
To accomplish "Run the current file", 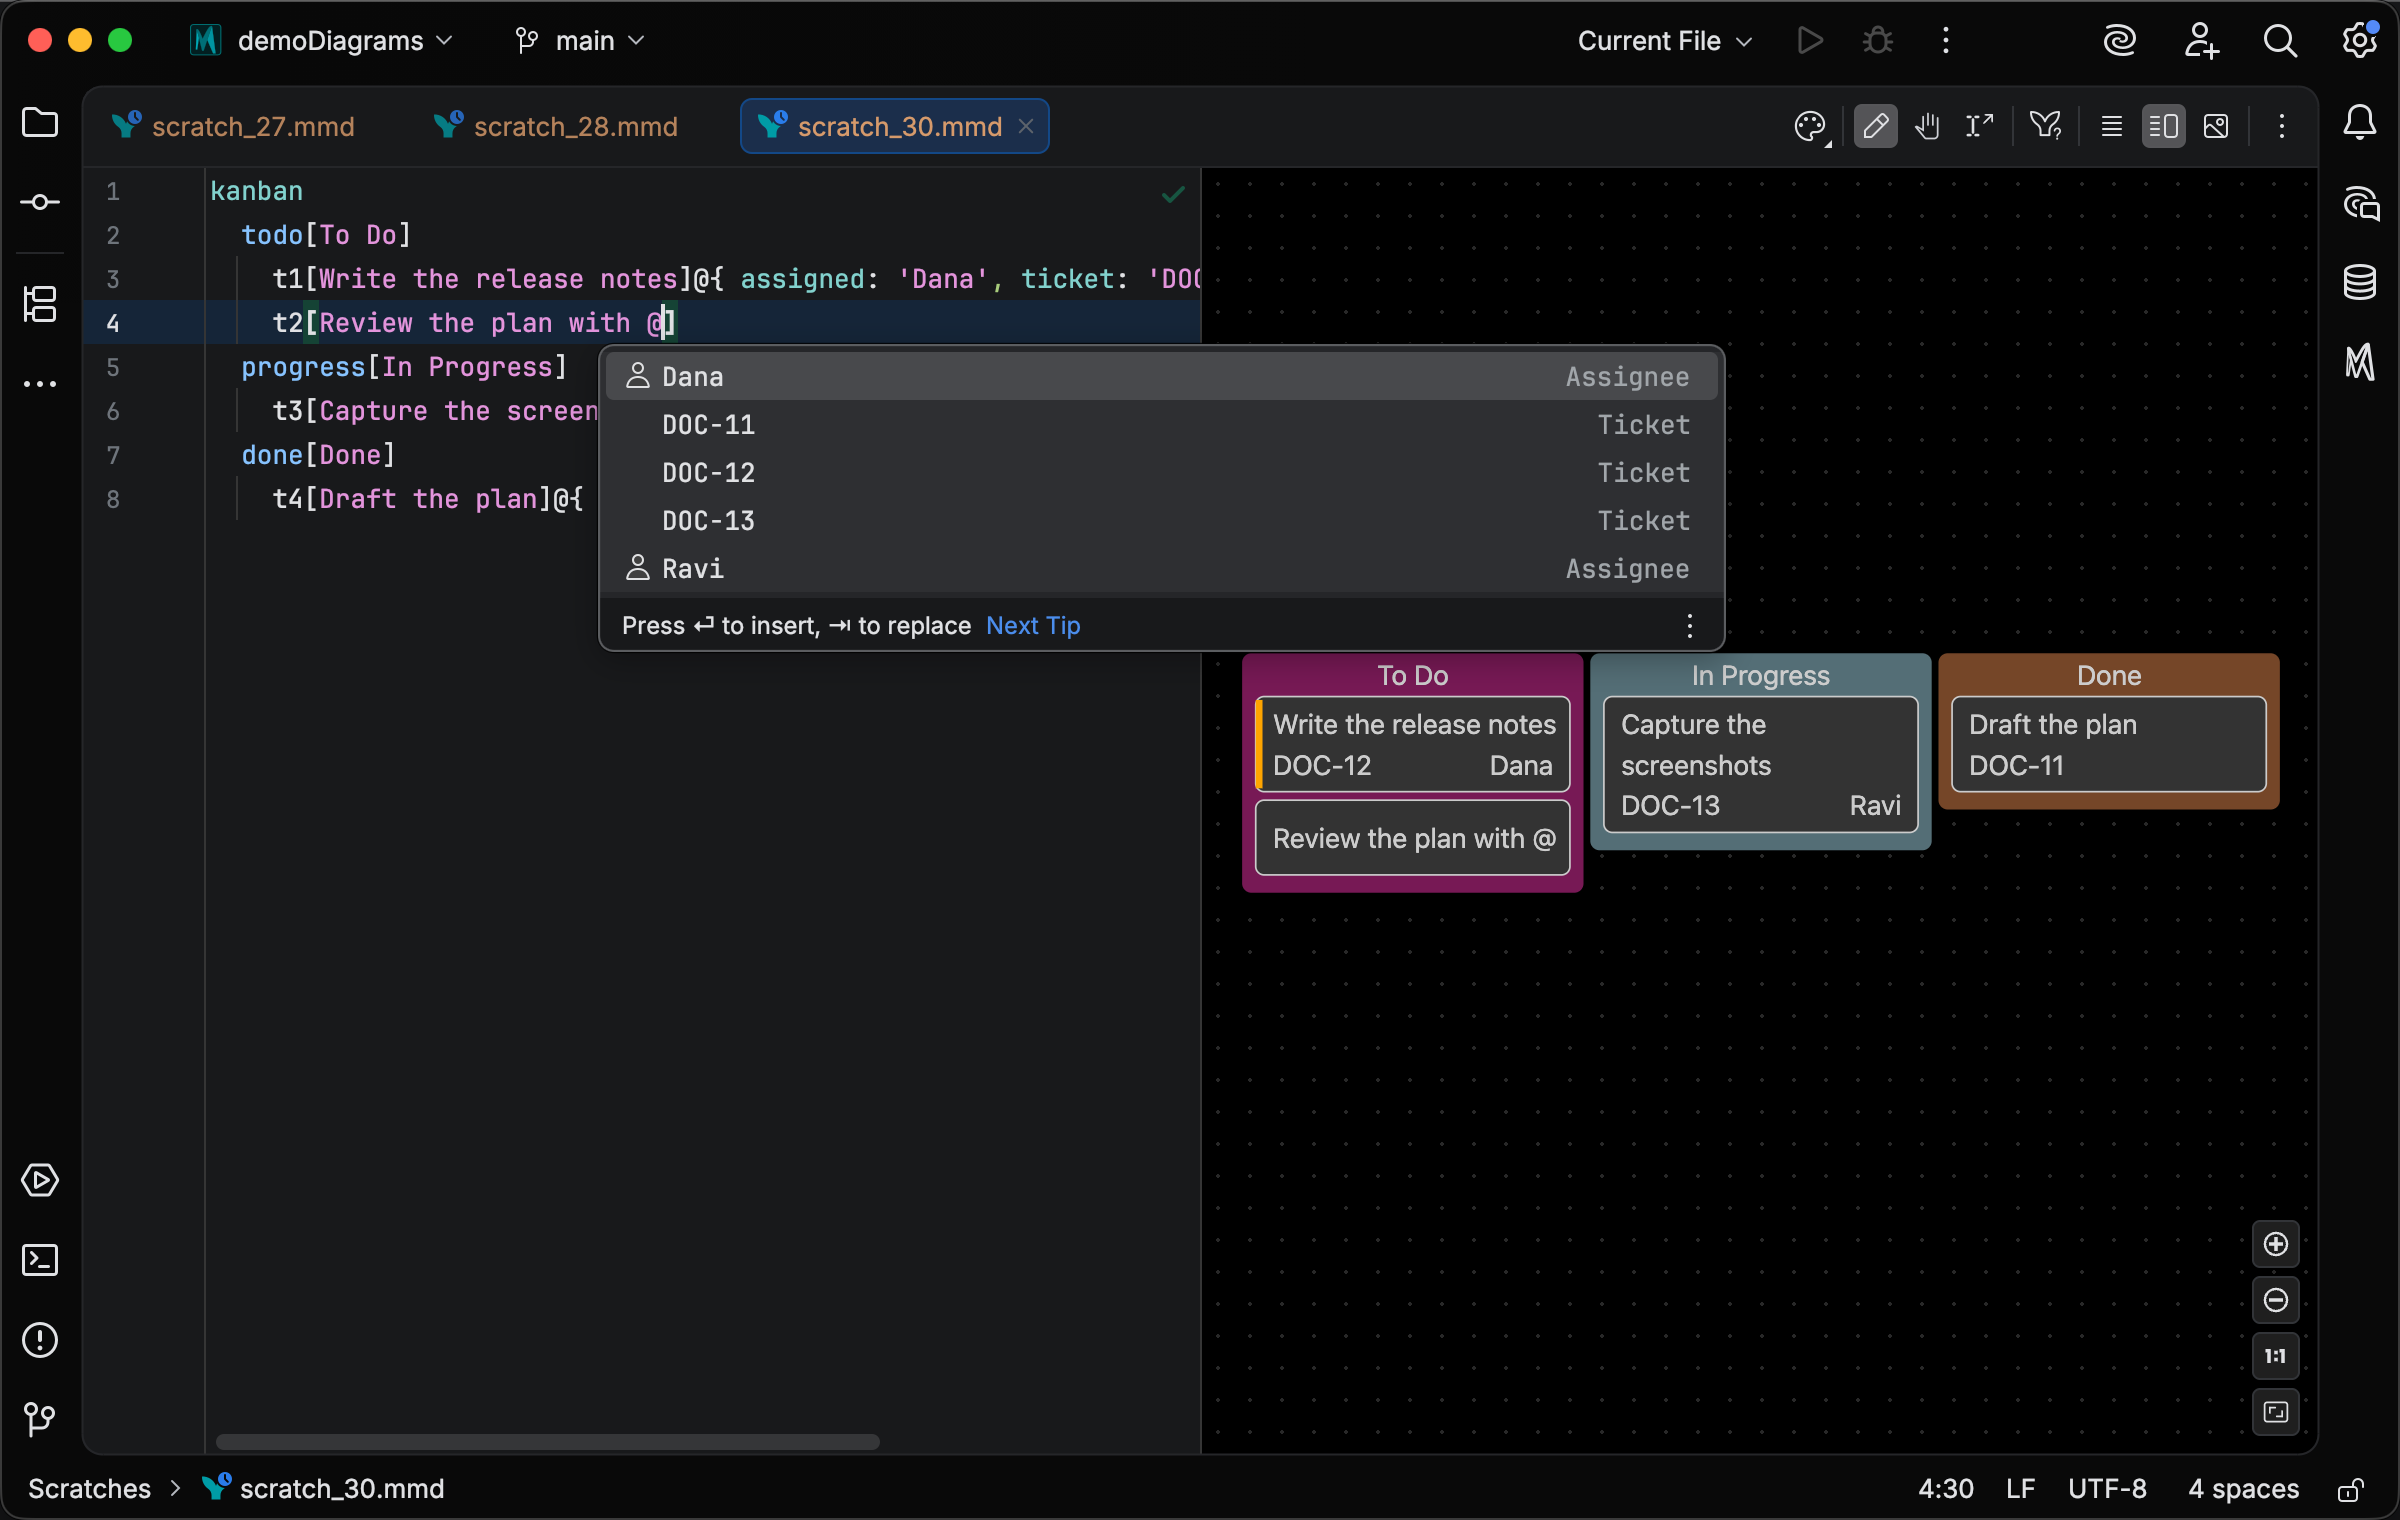I will [1809, 41].
